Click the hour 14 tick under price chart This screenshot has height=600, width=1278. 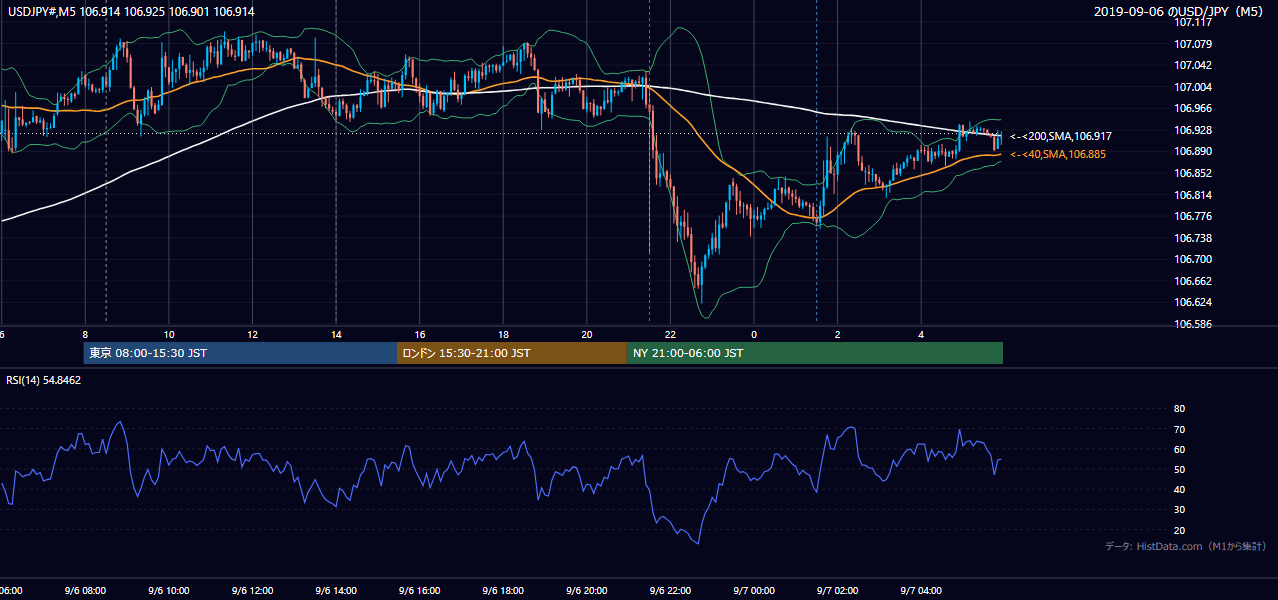[336, 335]
